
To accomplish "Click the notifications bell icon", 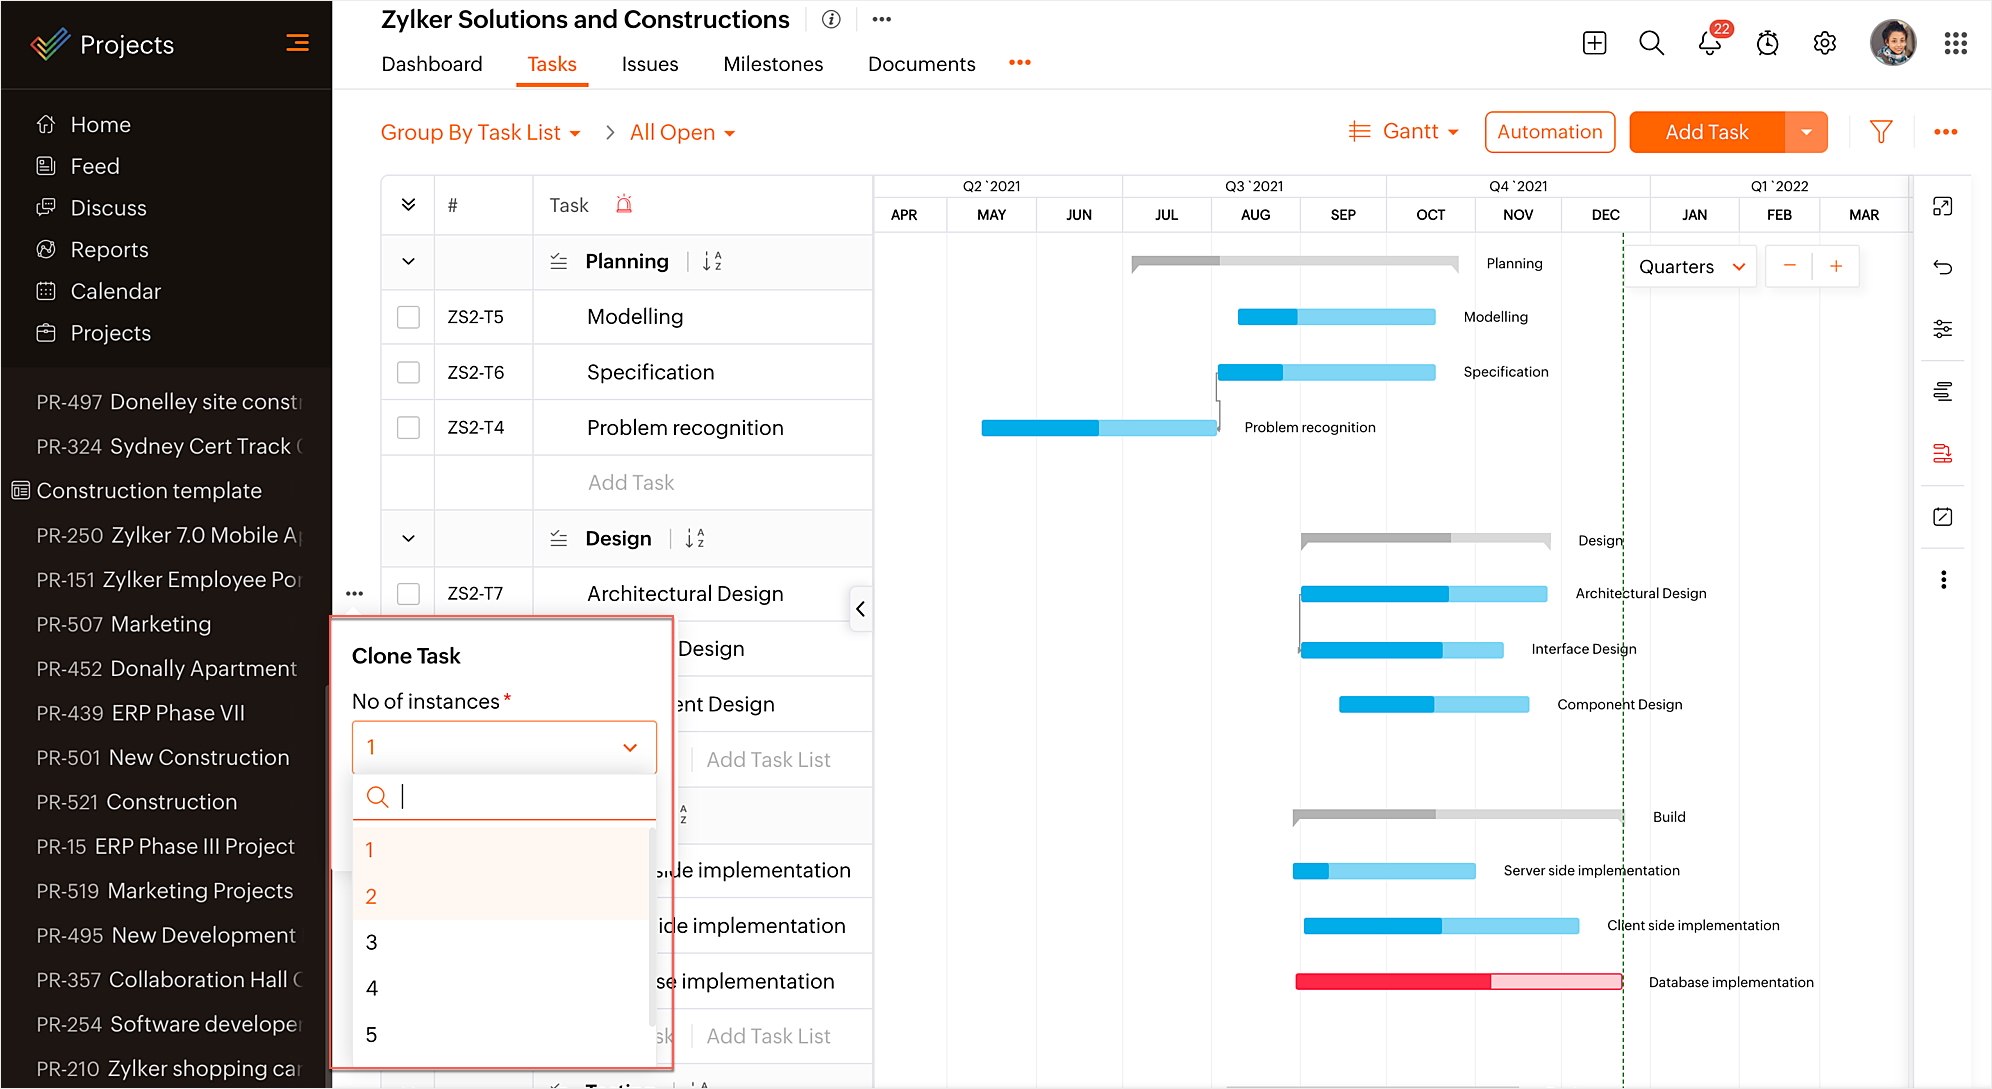I will coord(1709,44).
